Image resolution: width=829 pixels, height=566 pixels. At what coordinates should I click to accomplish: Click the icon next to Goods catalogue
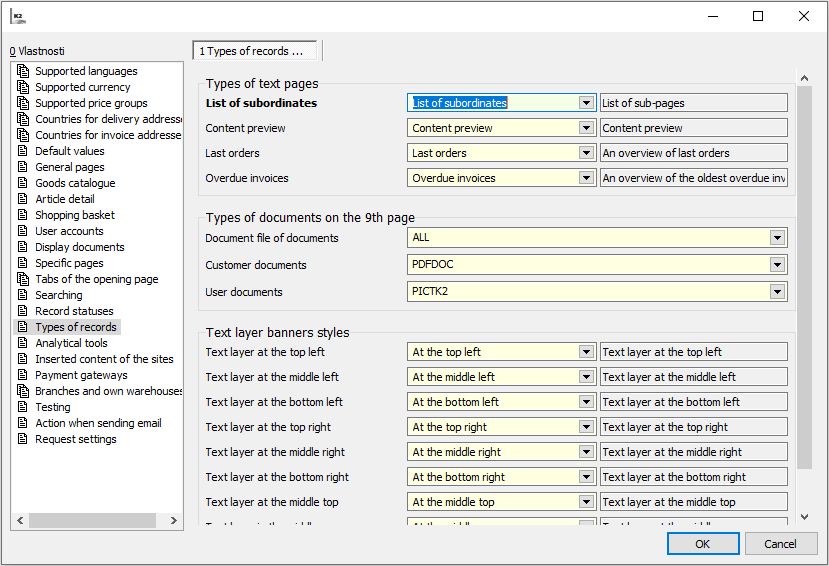pyautogui.click(x=24, y=183)
